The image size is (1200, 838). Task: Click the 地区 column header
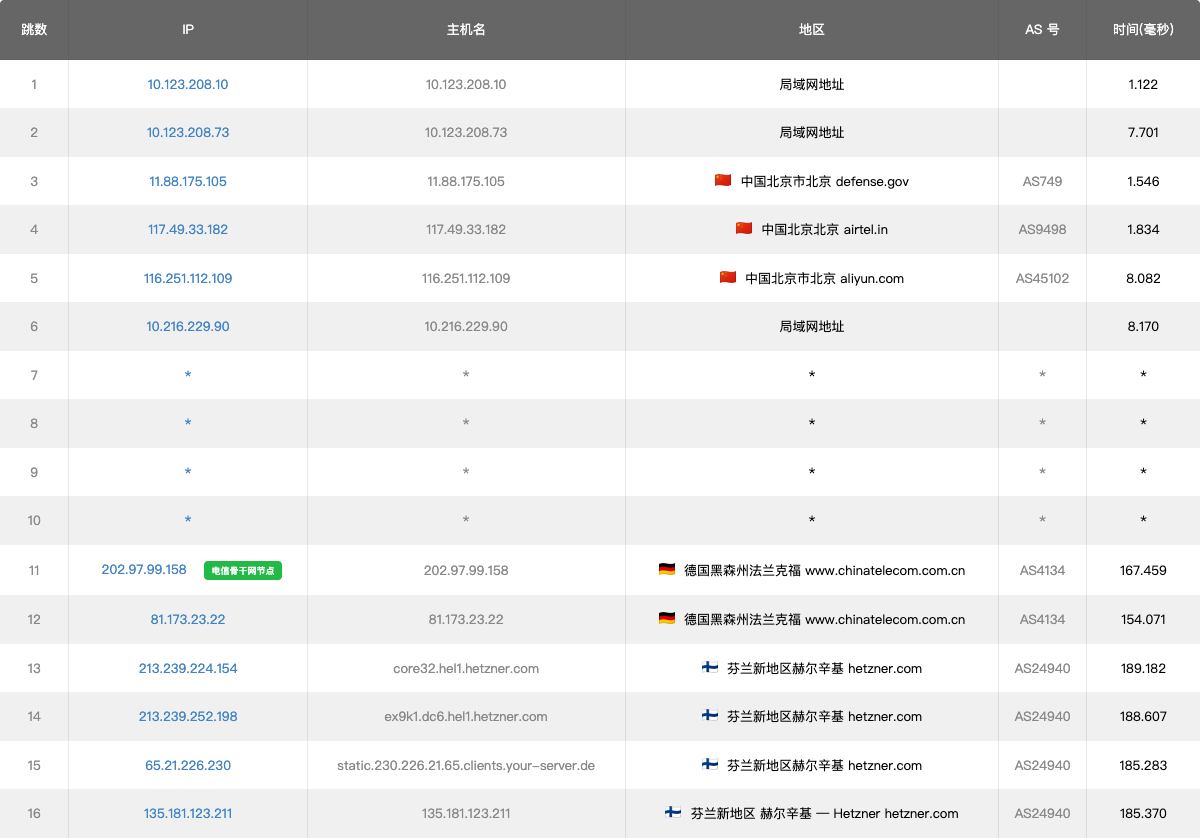point(811,30)
